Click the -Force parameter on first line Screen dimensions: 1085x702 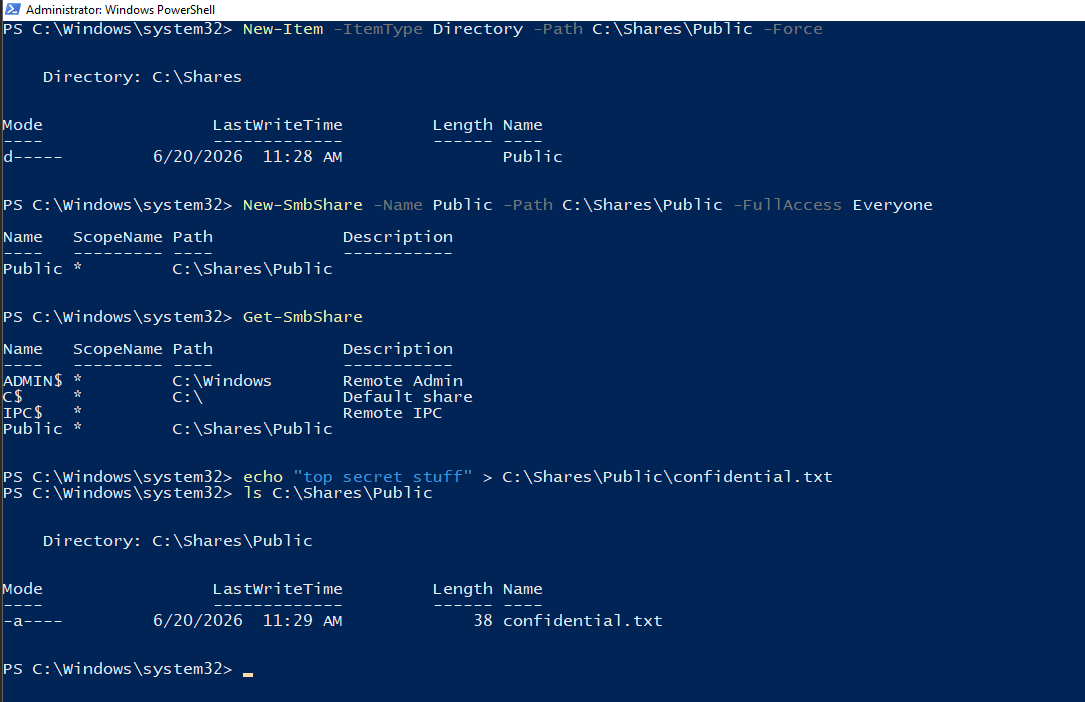[793, 29]
